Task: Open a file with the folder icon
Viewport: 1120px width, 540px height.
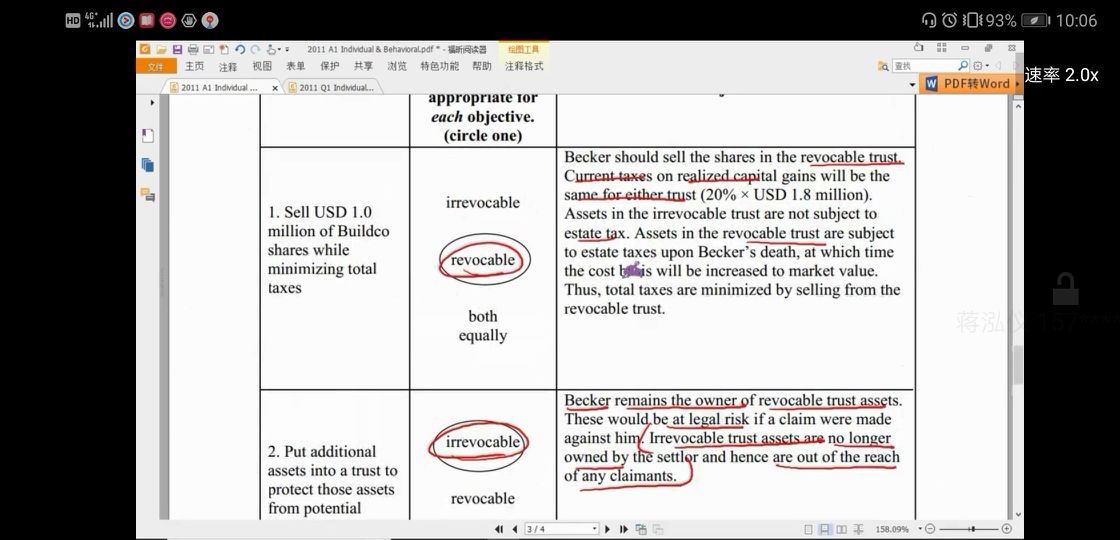Action: click(x=161, y=49)
